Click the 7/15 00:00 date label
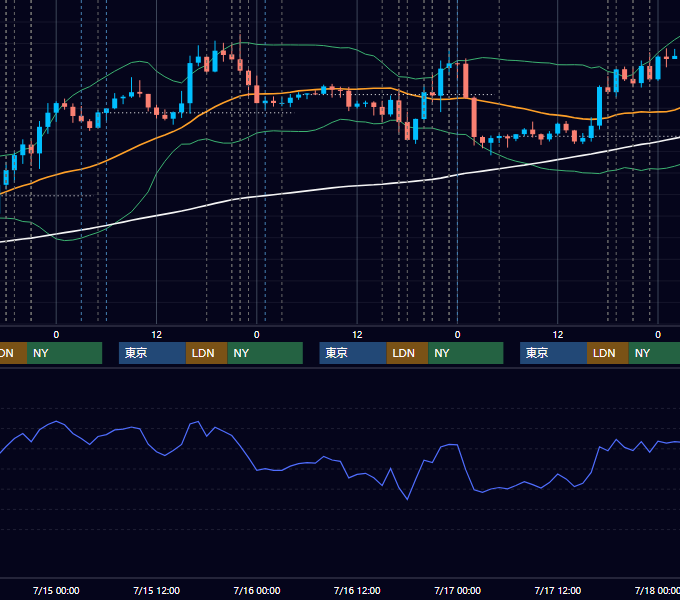The width and height of the screenshot is (680, 600). [x=56, y=590]
